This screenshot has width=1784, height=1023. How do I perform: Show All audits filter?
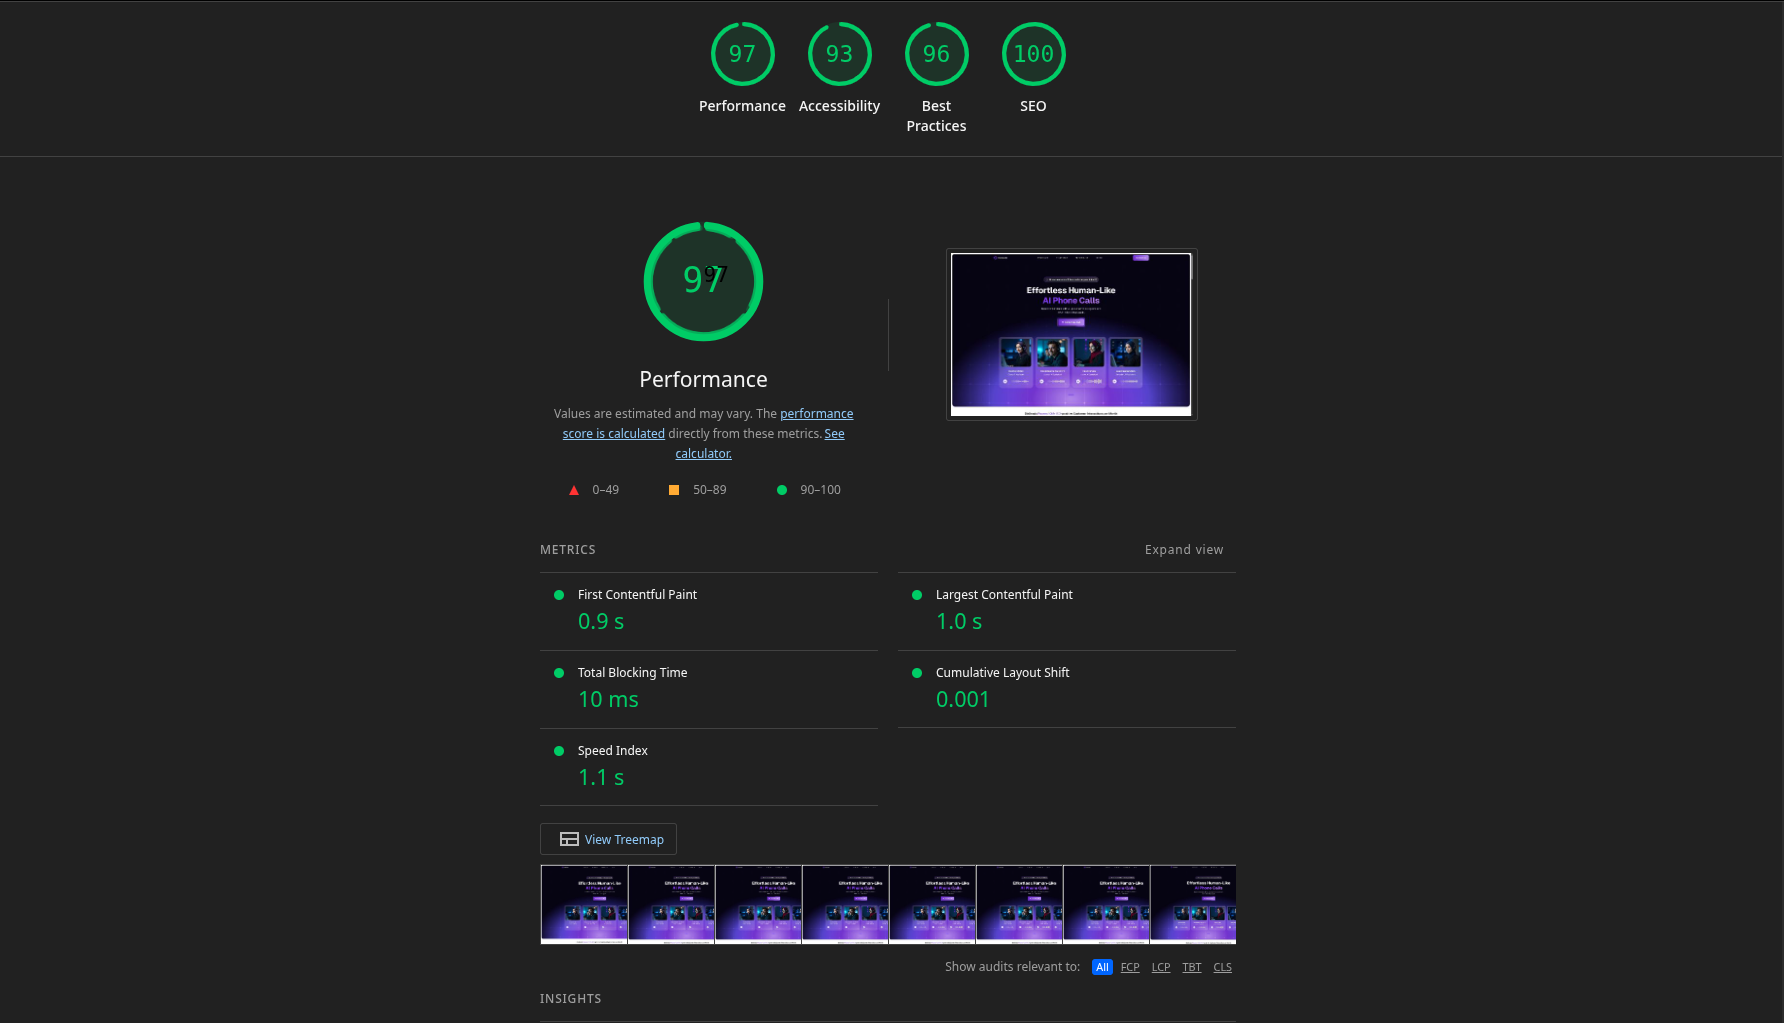pyautogui.click(x=1102, y=967)
